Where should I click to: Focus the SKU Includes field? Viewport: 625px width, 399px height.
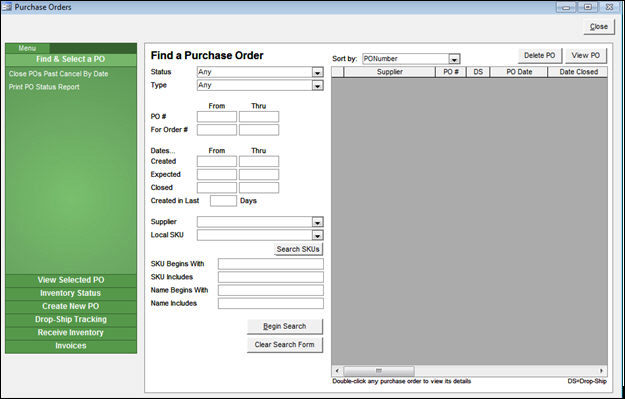click(x=271, y=277)
